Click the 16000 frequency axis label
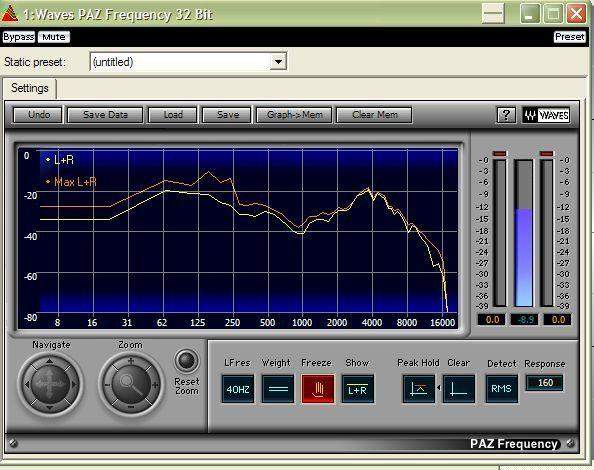 [x=442, y=323]
